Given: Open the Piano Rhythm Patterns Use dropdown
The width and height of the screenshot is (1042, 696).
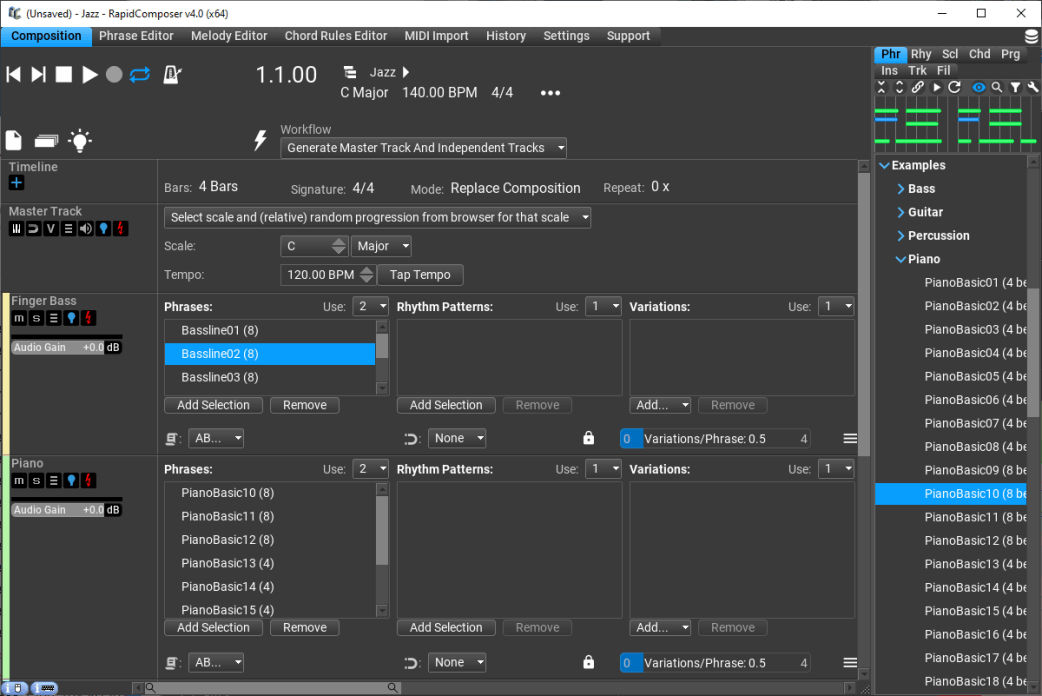Looking at the screenshot, I should (x=603, y=469).
